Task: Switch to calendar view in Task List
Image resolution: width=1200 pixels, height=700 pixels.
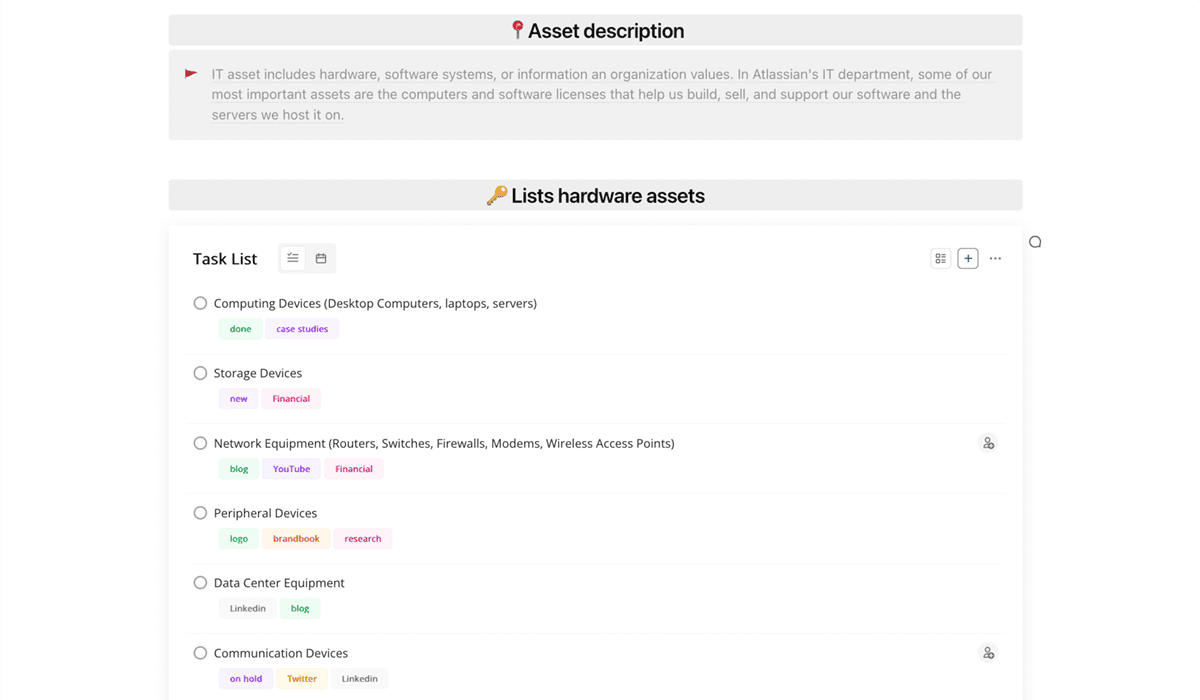Action: pyautogui.click(x=321, y=258)
